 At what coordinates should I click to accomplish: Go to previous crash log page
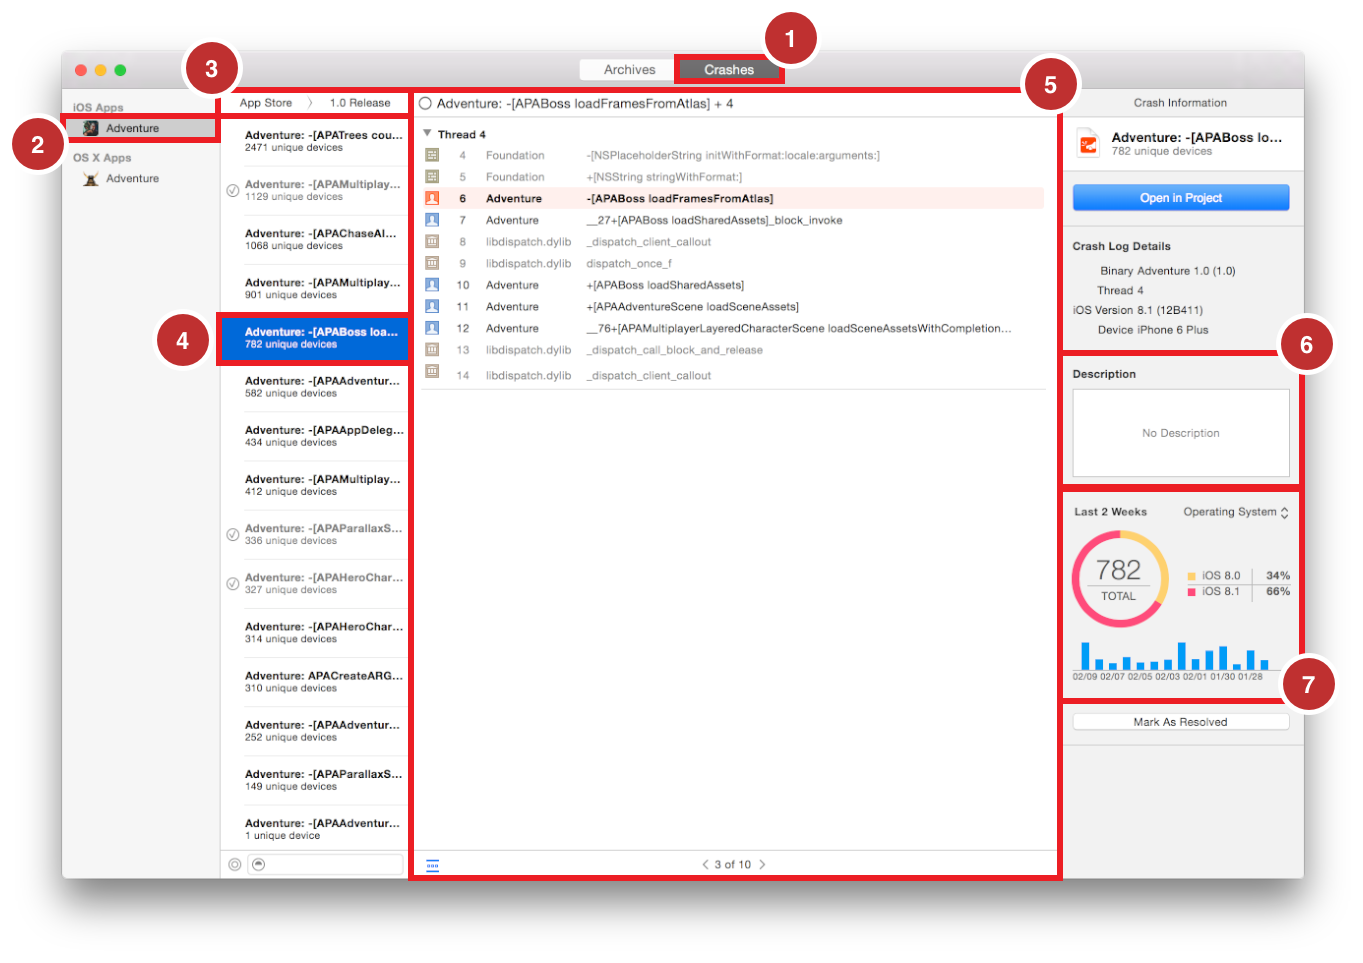coord(704,864)
